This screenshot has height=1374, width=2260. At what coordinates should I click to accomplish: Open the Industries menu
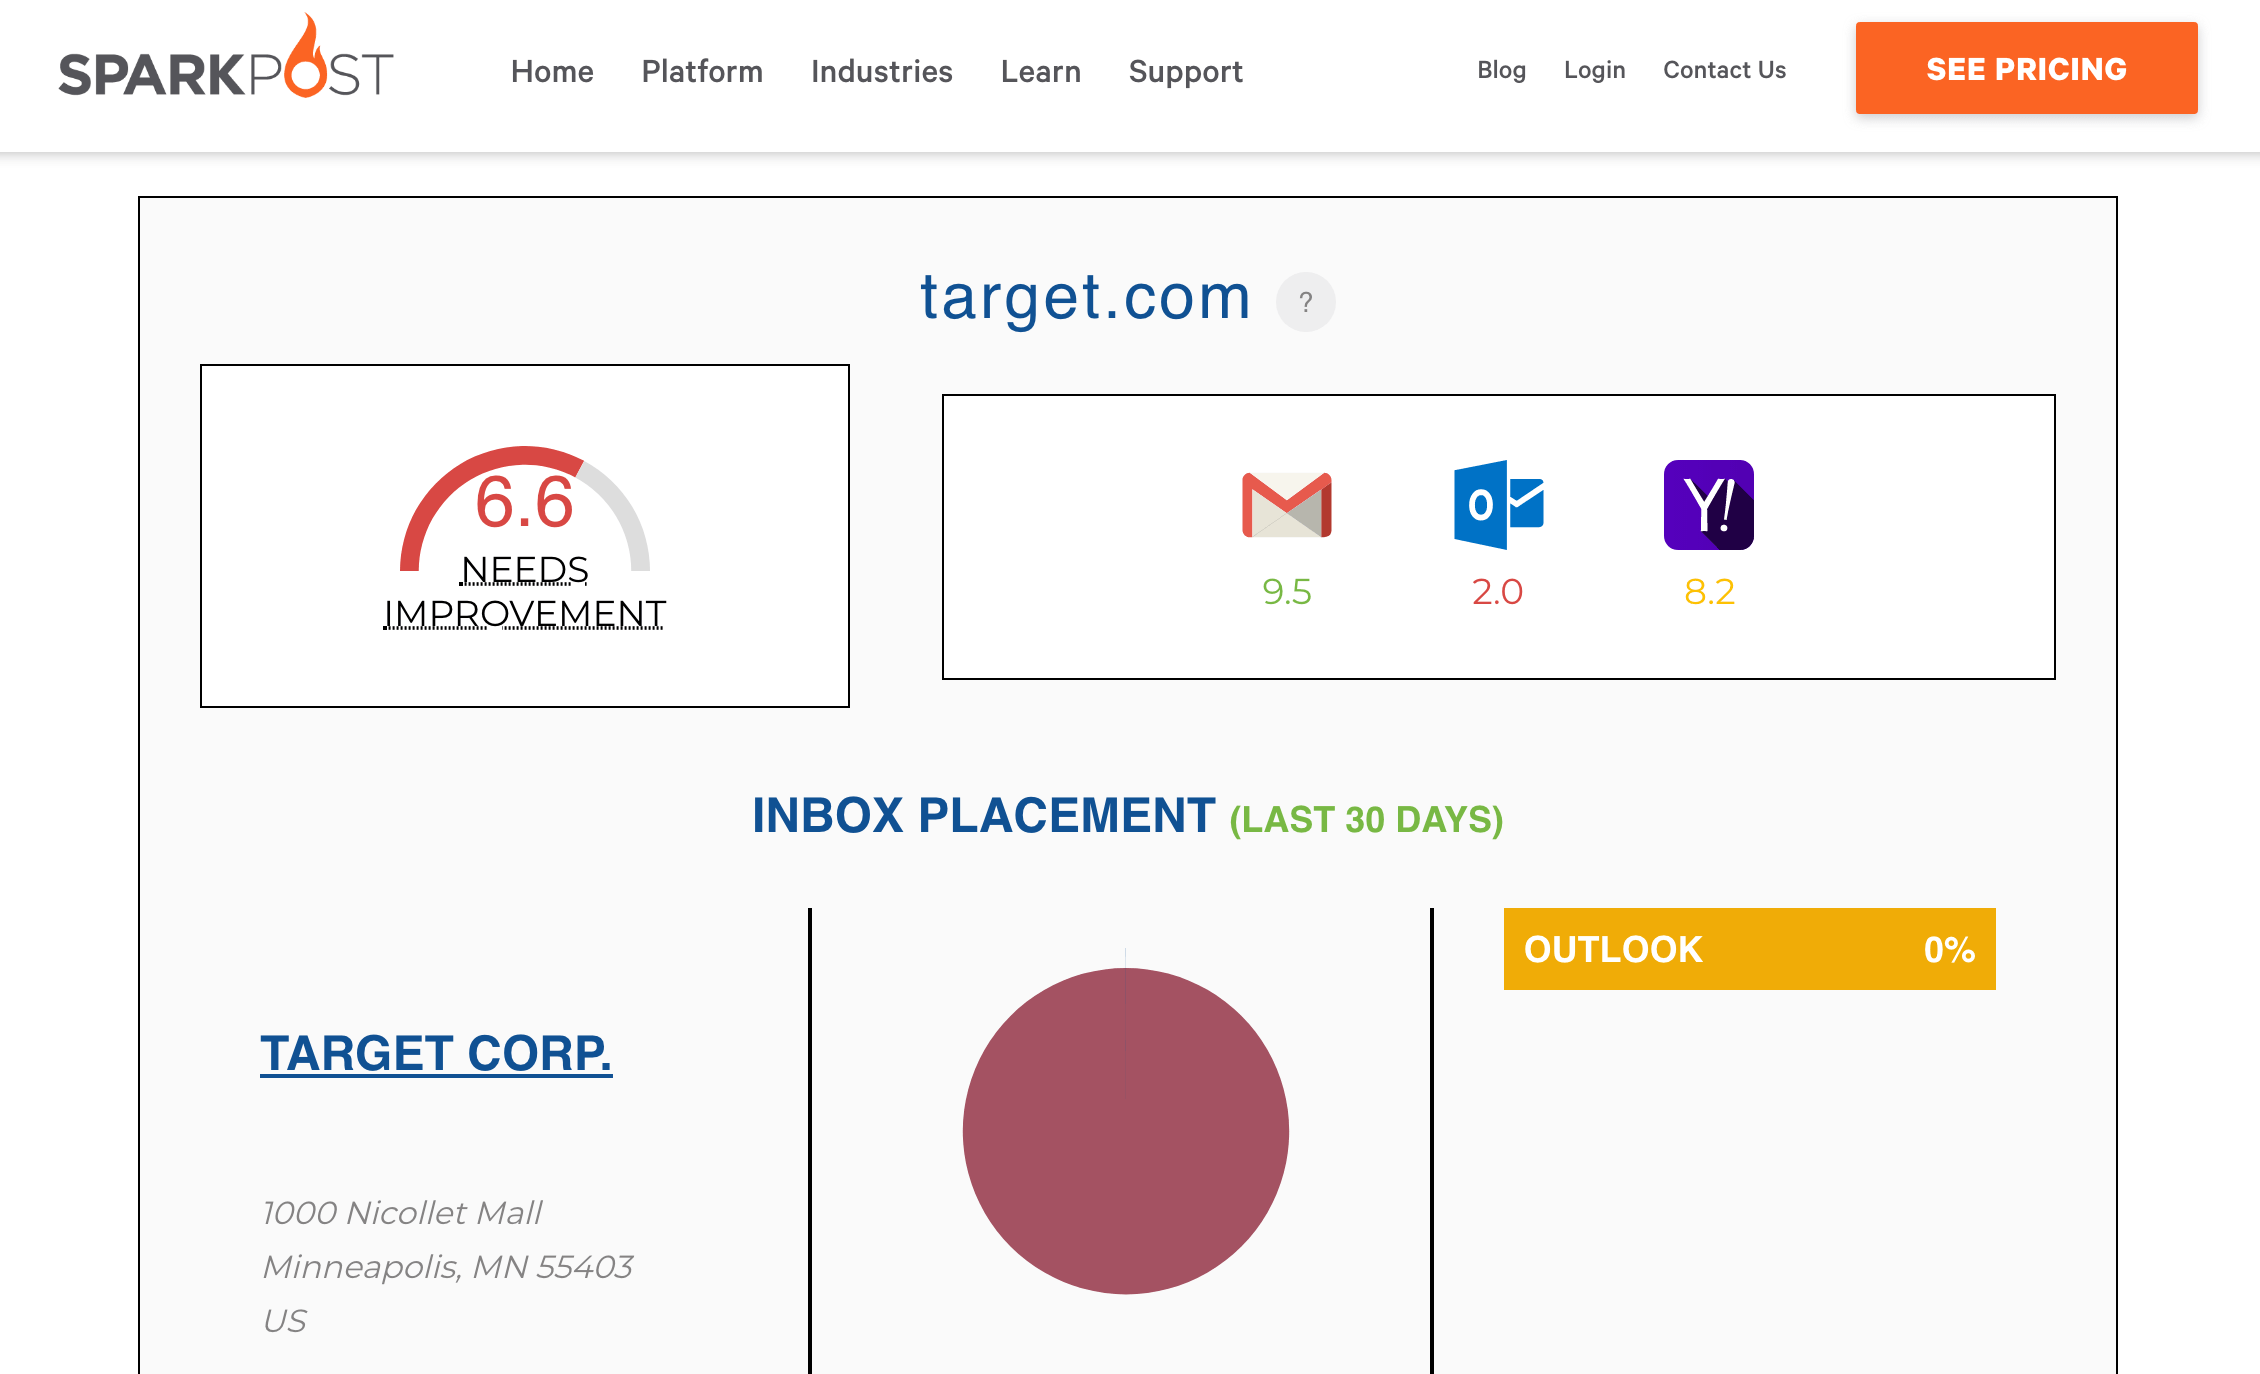pos(881,72)
